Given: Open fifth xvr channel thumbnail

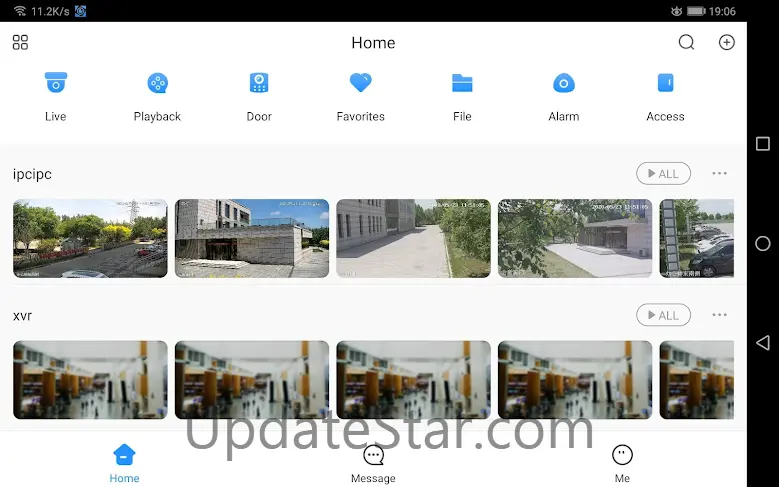Looking at the screenshot, I should click(697, 380).
